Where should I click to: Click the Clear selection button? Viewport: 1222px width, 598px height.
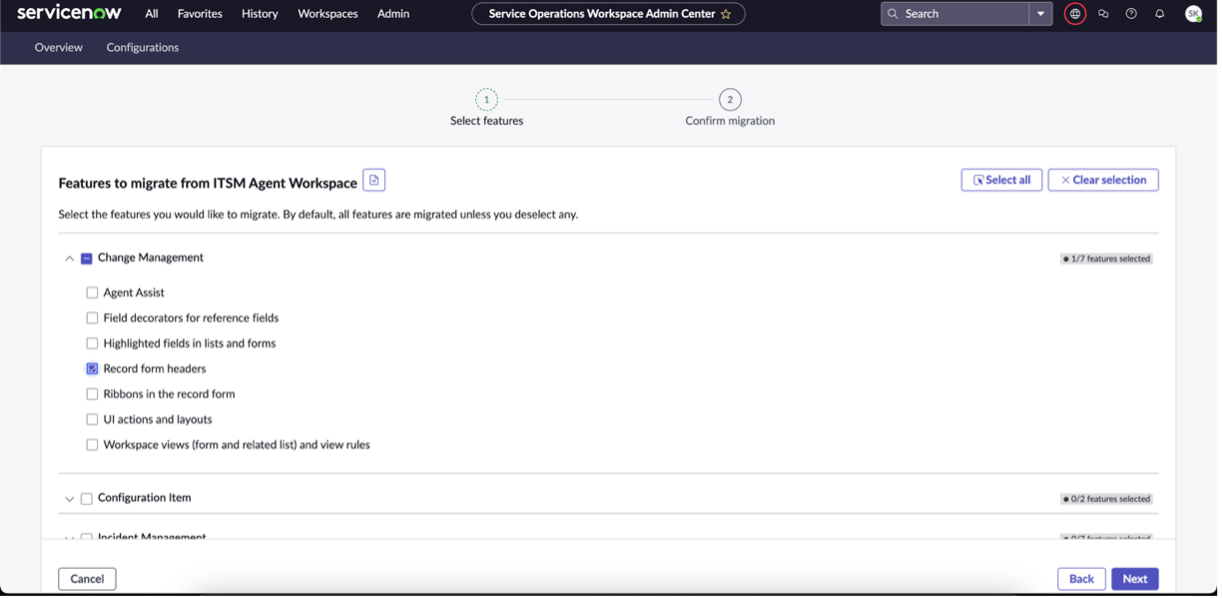point(1104,180)
